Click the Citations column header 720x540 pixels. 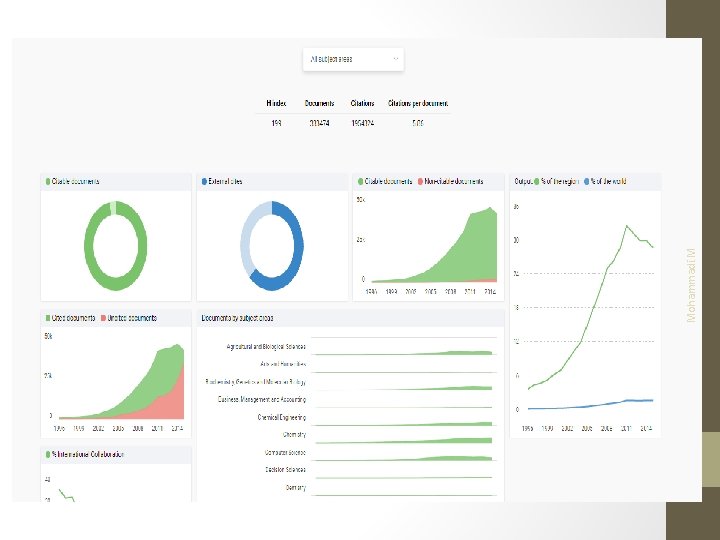pos(362,103)
